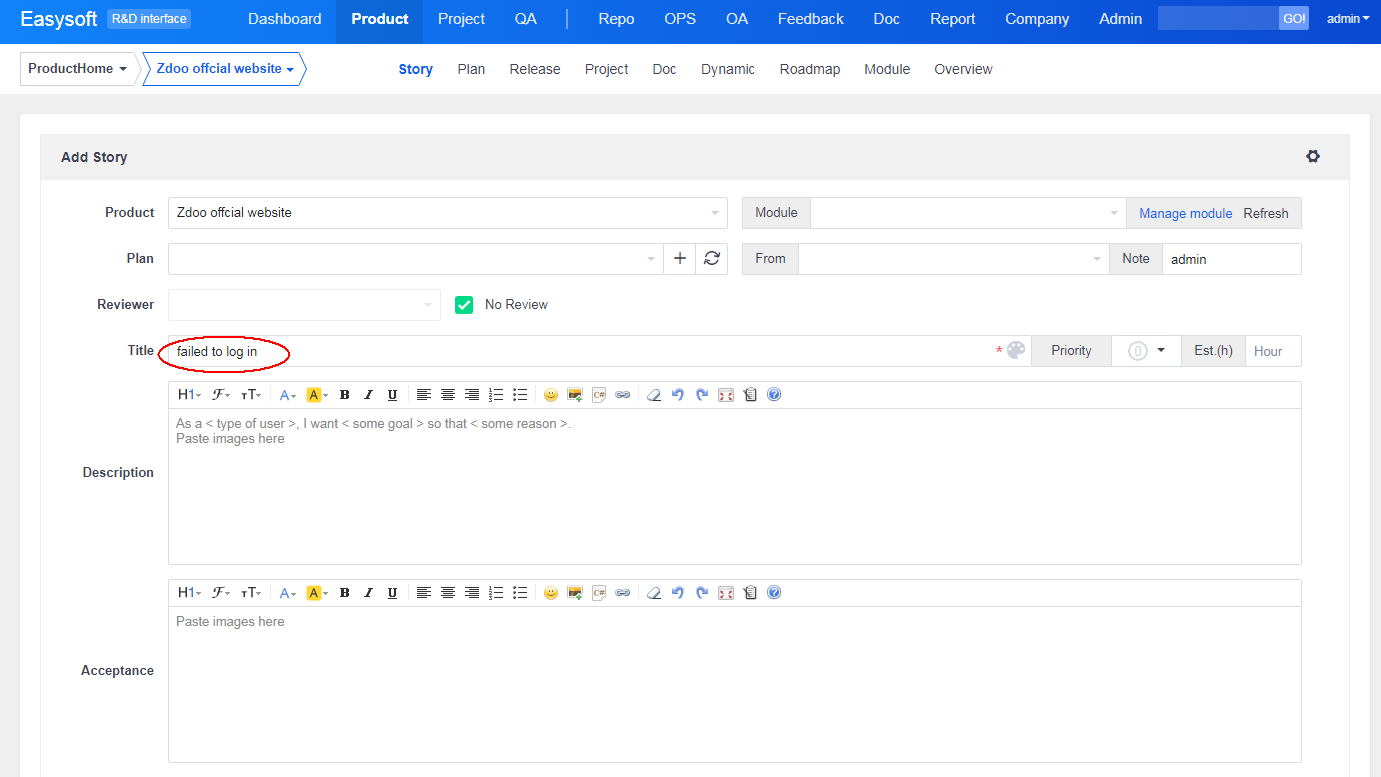Click the undo arrow in the Description toolbar
This screenshot has height=777, width=1381.
(x=678, y=395)
